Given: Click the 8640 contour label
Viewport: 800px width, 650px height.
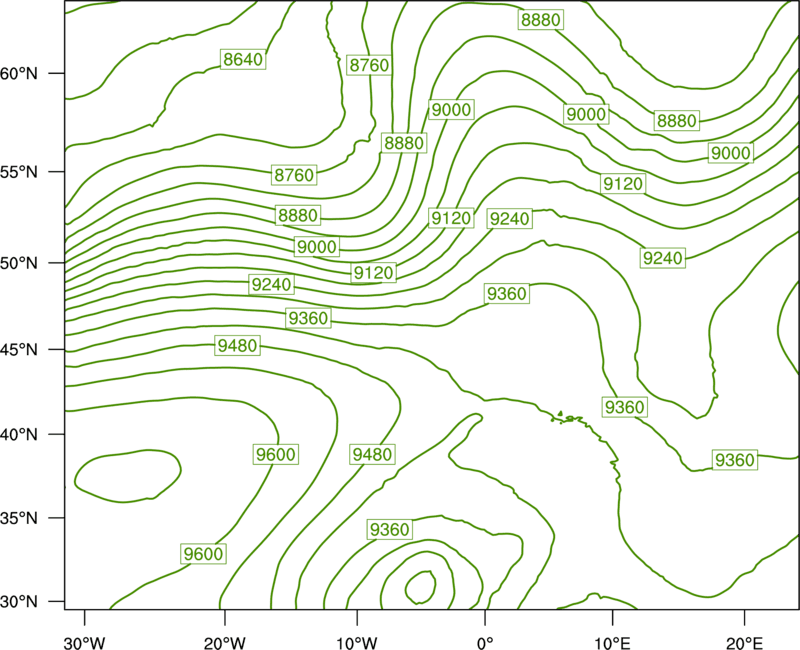Looking at the screenshot, I should (x=243, y=59).
